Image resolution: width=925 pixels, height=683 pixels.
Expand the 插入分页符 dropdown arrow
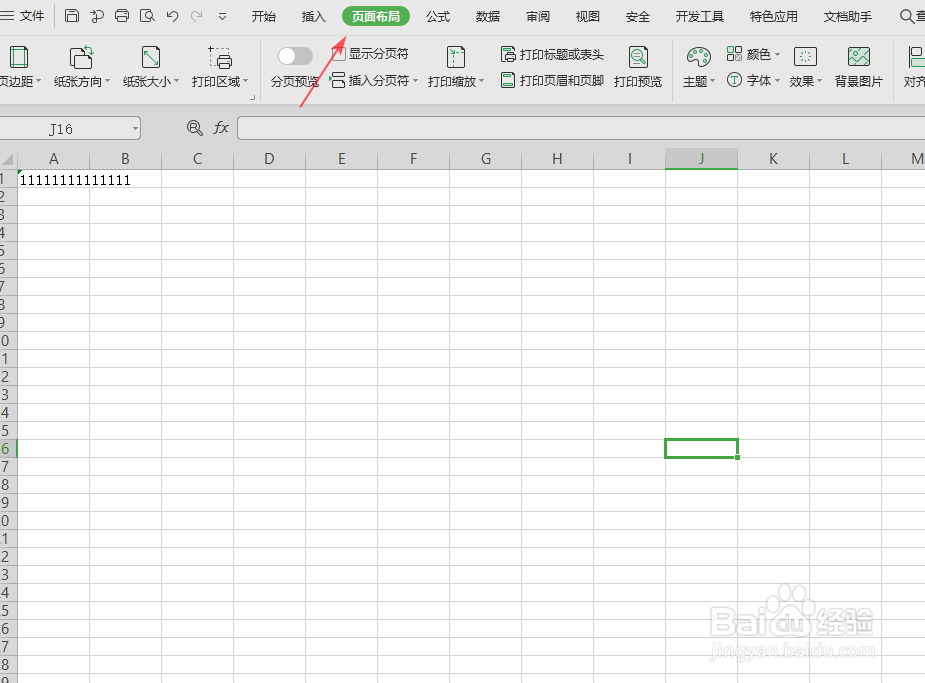coord(415,80)
